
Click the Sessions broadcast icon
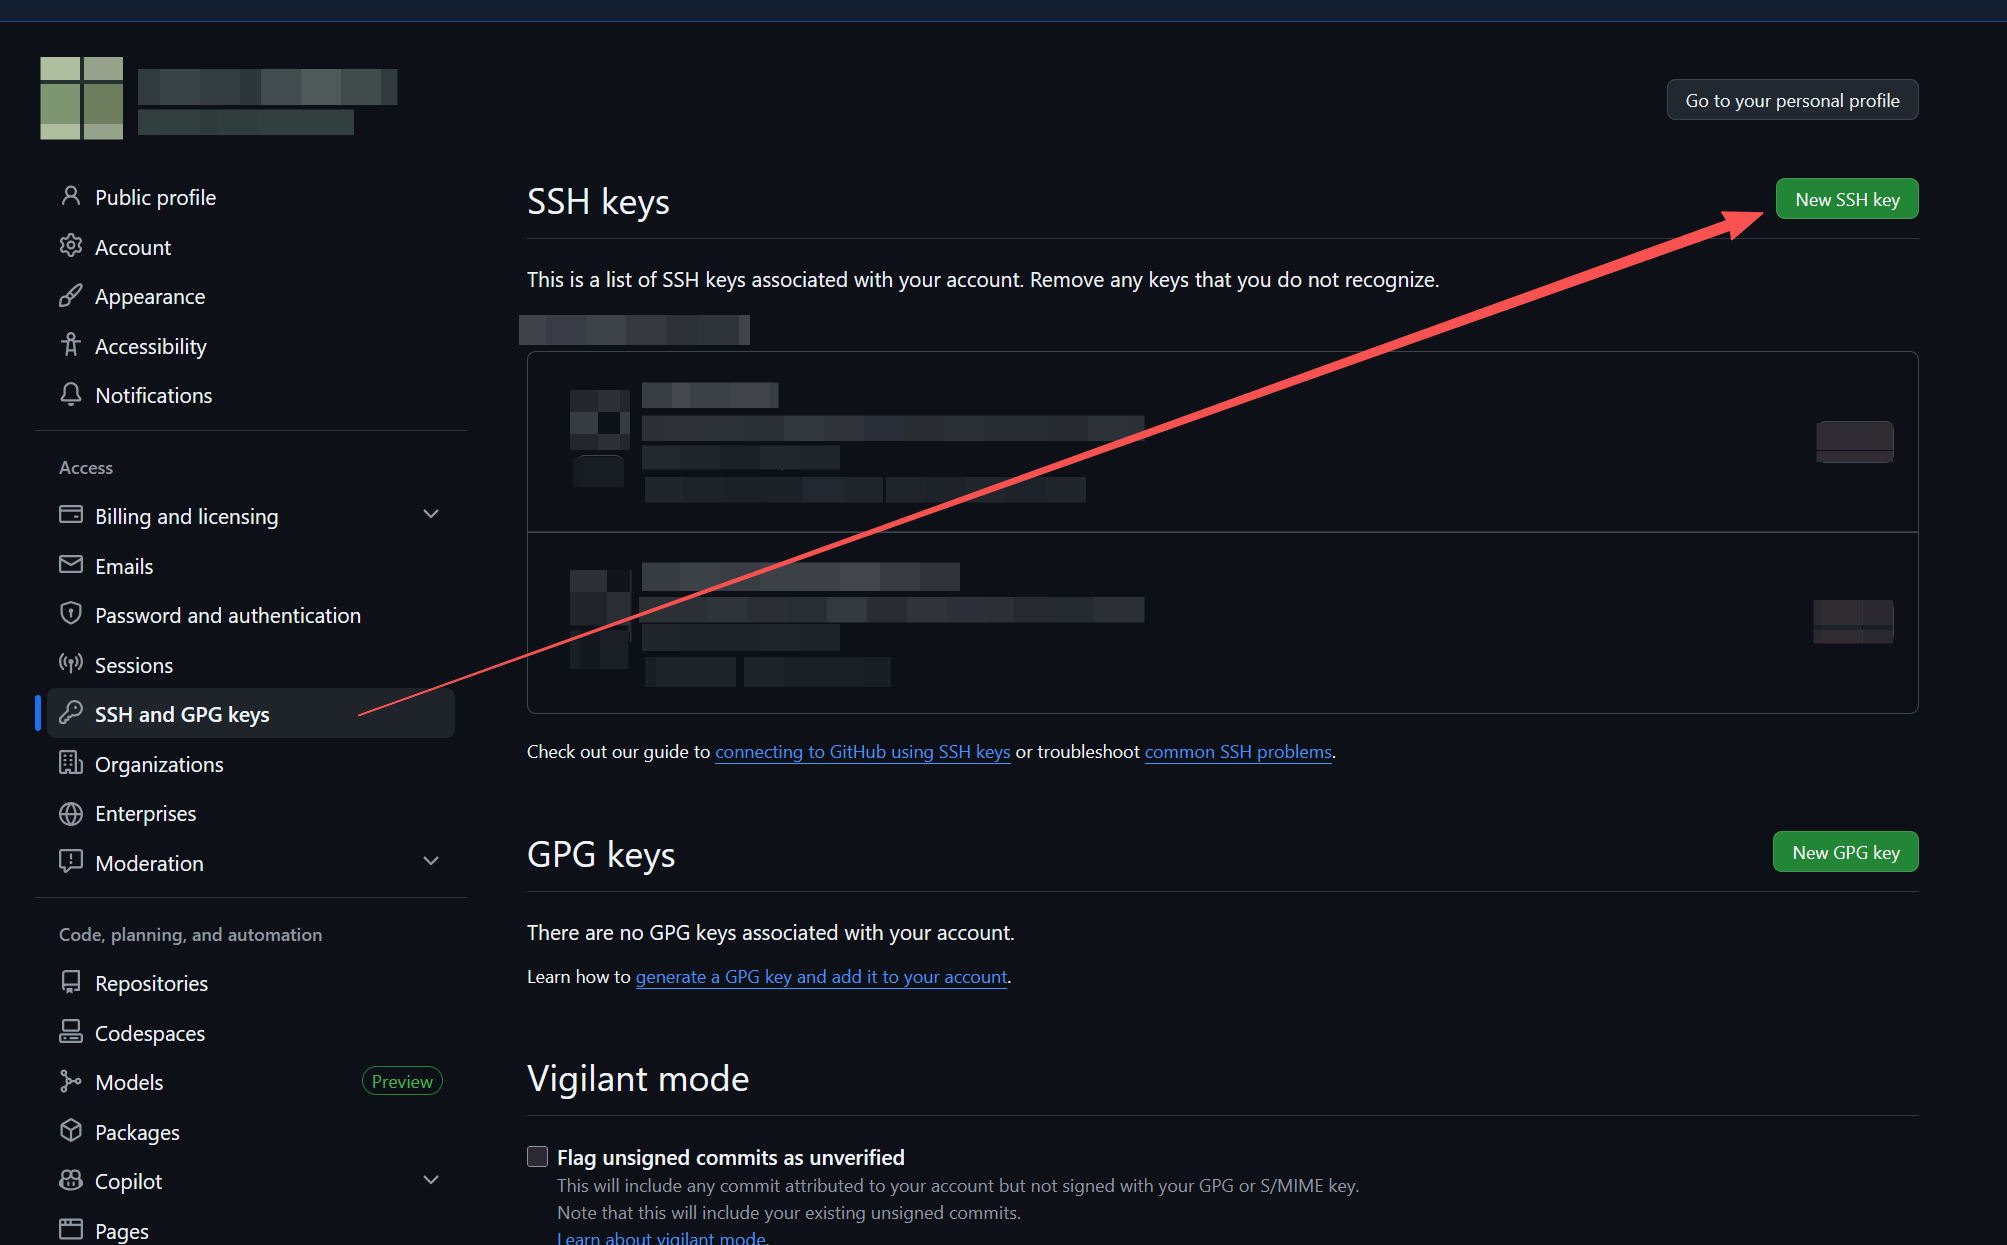[71, 663]
